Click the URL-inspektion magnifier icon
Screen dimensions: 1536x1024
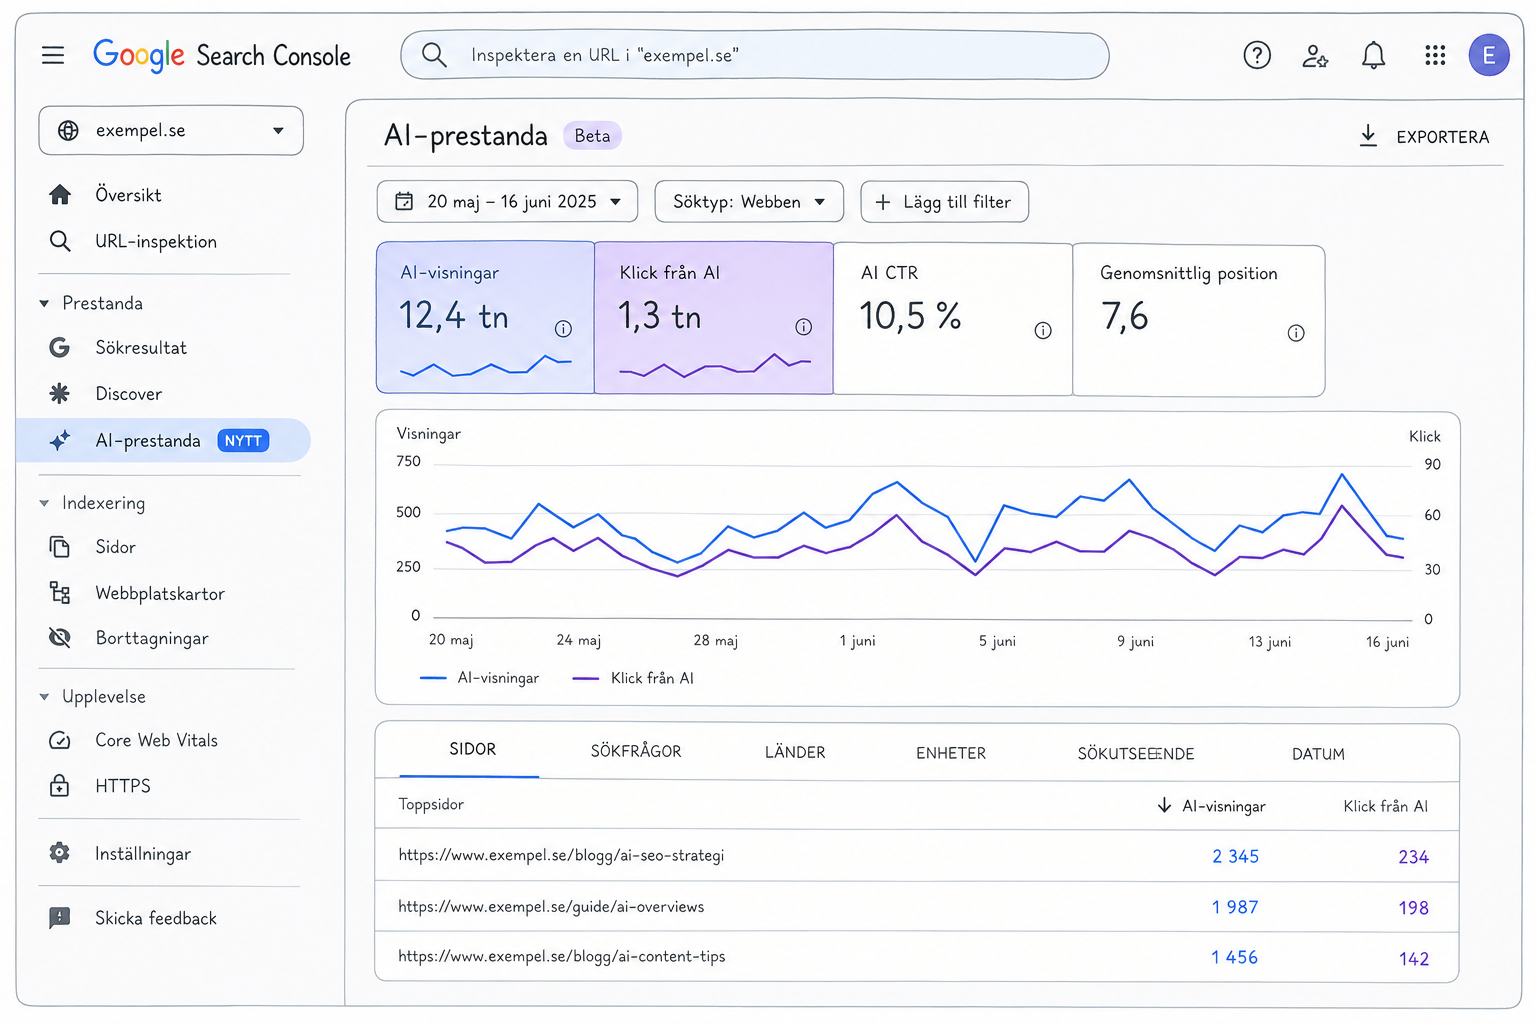pos(60,241)
